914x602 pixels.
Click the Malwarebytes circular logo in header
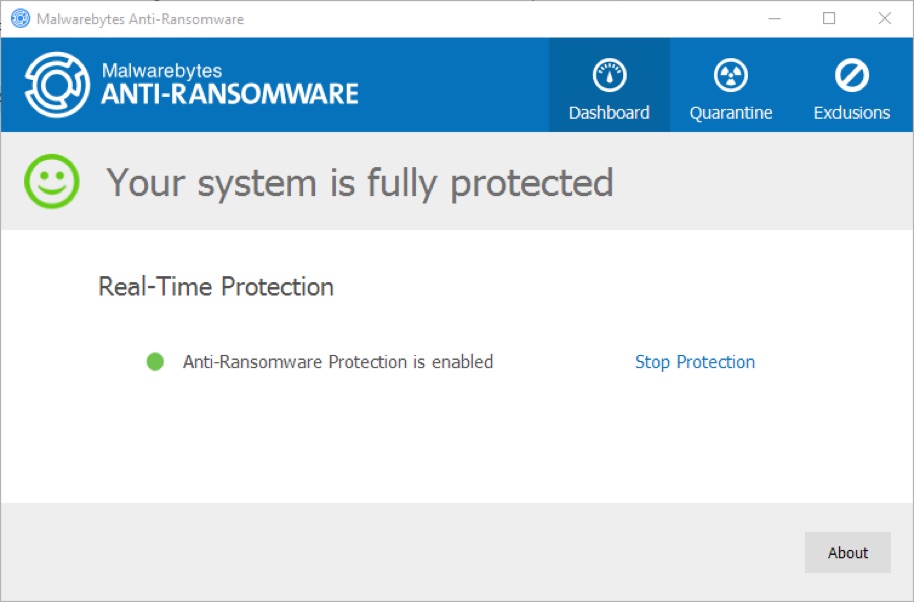(x=57, y=85)
